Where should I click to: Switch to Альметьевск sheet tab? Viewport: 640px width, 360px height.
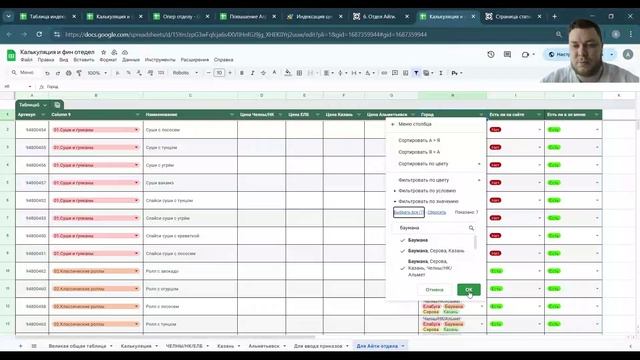[x=264, y=346]
